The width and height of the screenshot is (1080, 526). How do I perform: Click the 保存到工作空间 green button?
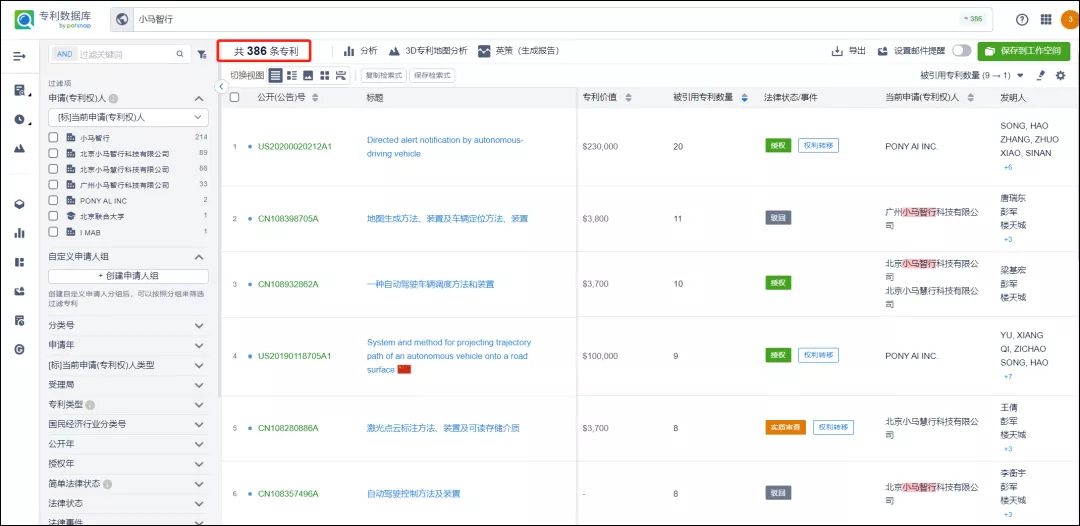click(1024, 51)
